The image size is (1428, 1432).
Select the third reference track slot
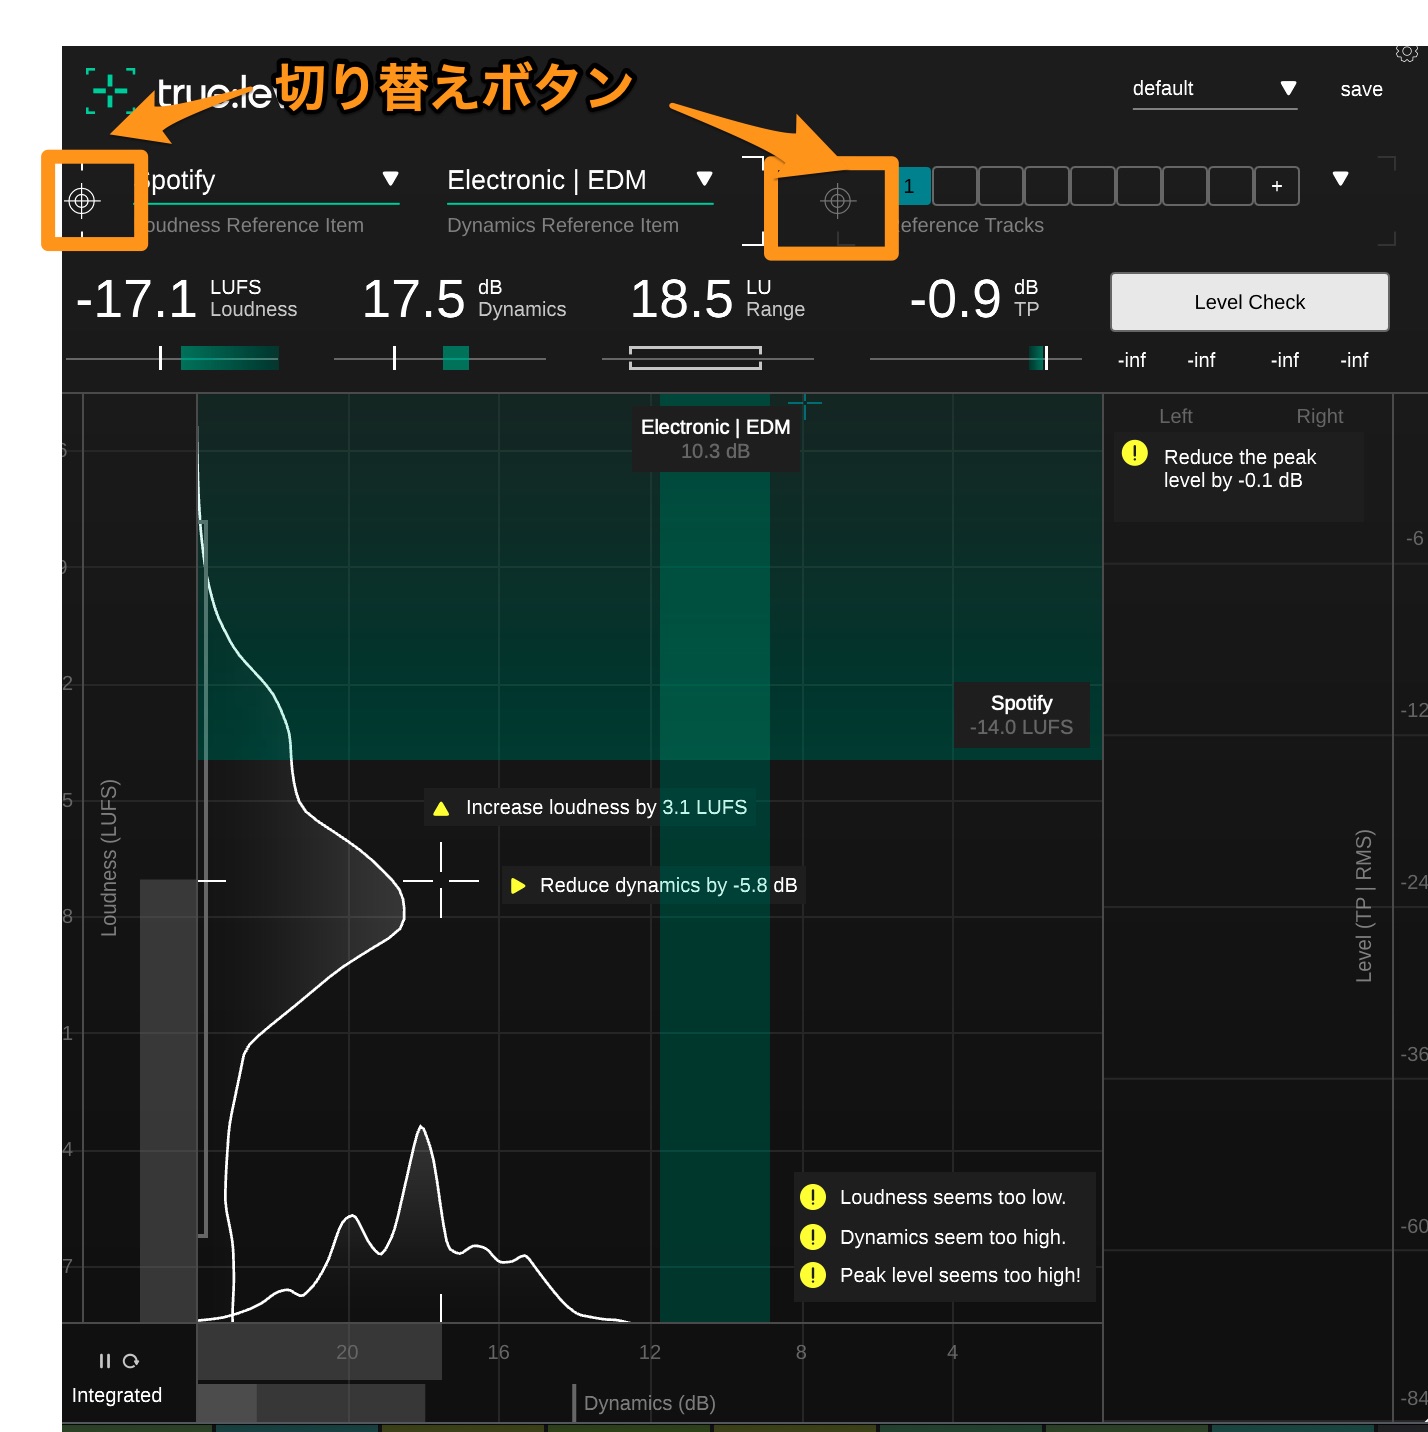[x=1000, y=186]
